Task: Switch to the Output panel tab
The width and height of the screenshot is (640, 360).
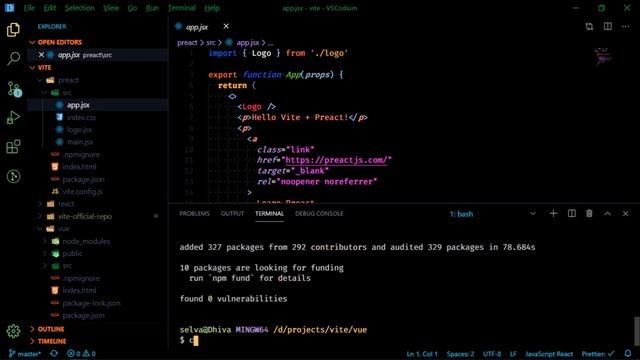Action: (232, 213)
